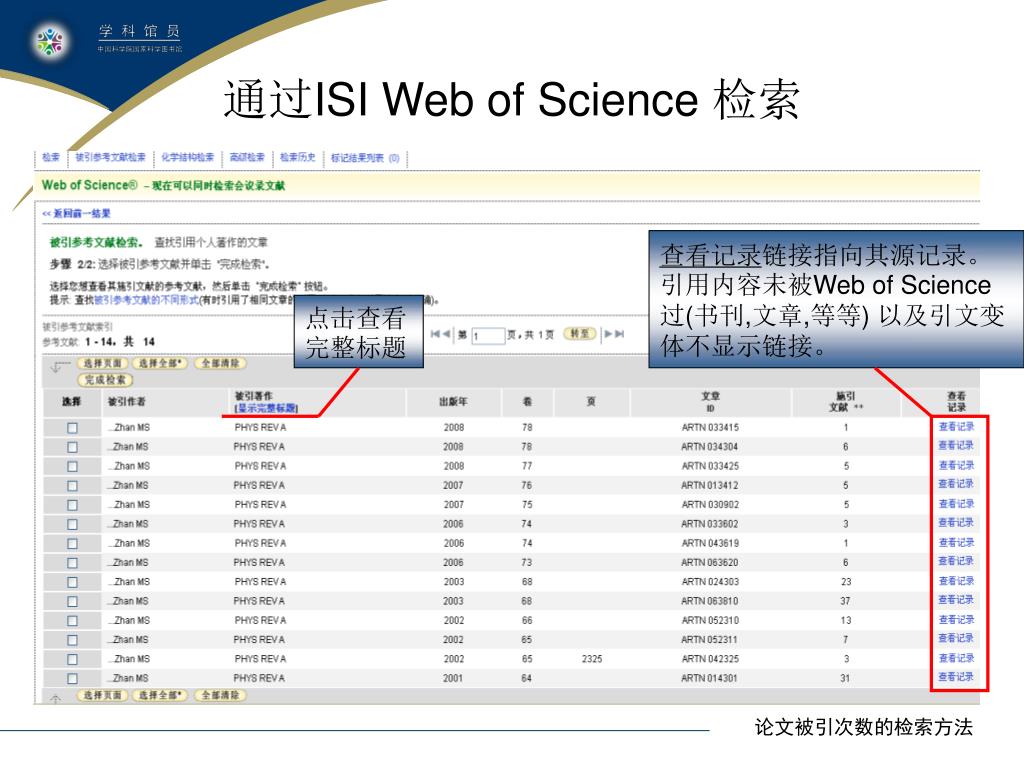Tick checkbox for row ARTN 043619

coord(72,543)
